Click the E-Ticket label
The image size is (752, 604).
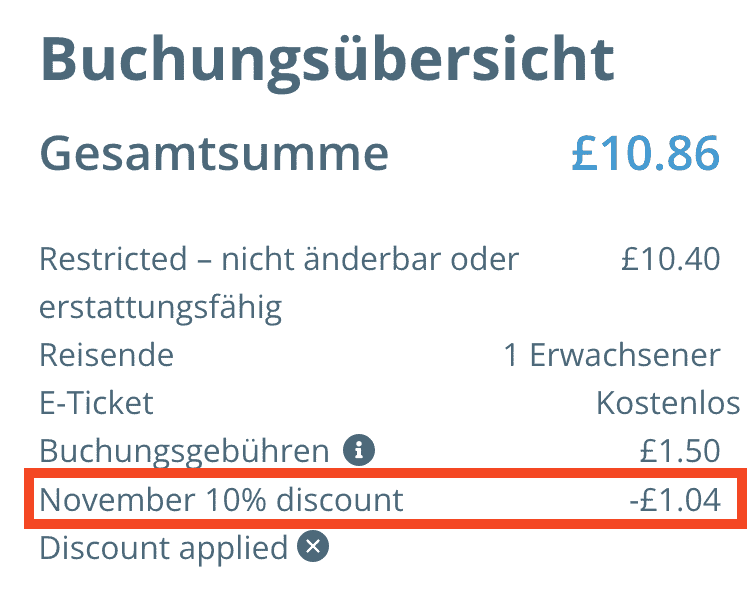tap(96, 403)
